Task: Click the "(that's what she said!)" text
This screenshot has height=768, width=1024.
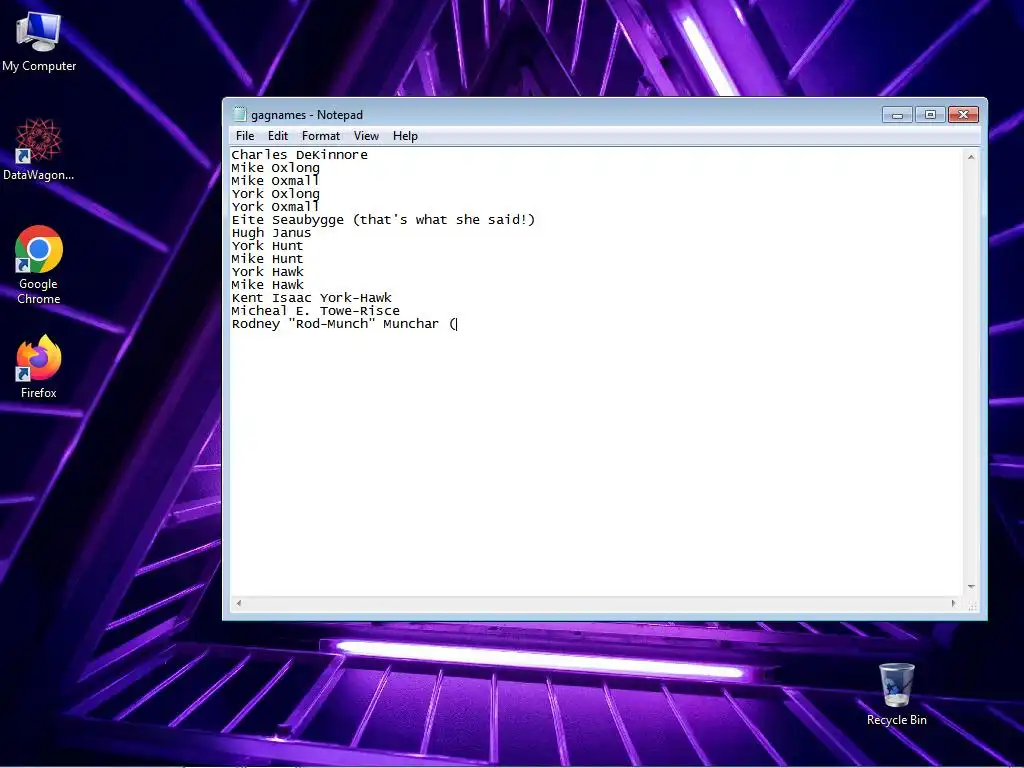Action: pyautogui.click(x=444, y=220)
